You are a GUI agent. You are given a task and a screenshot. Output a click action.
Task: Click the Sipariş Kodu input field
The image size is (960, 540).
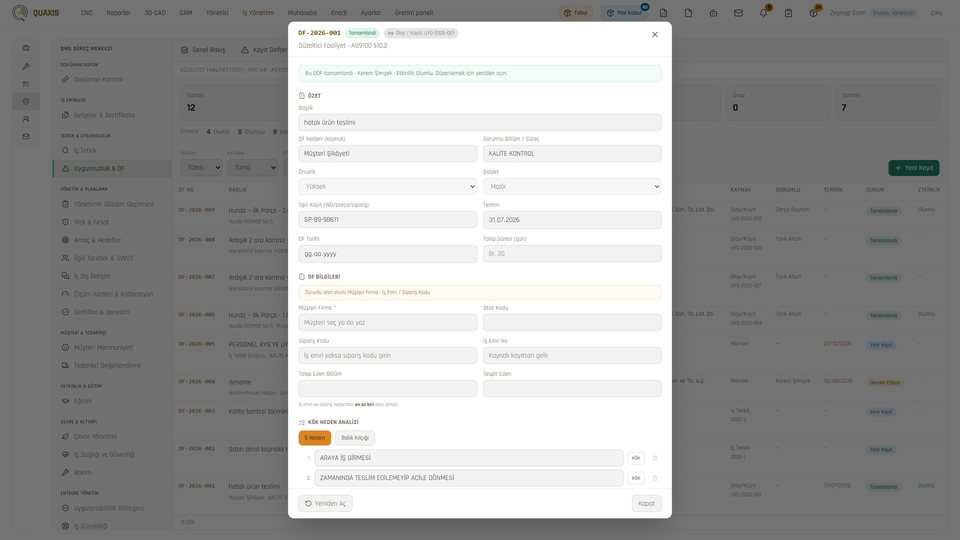pyautogui.click(x=388, y=356)
